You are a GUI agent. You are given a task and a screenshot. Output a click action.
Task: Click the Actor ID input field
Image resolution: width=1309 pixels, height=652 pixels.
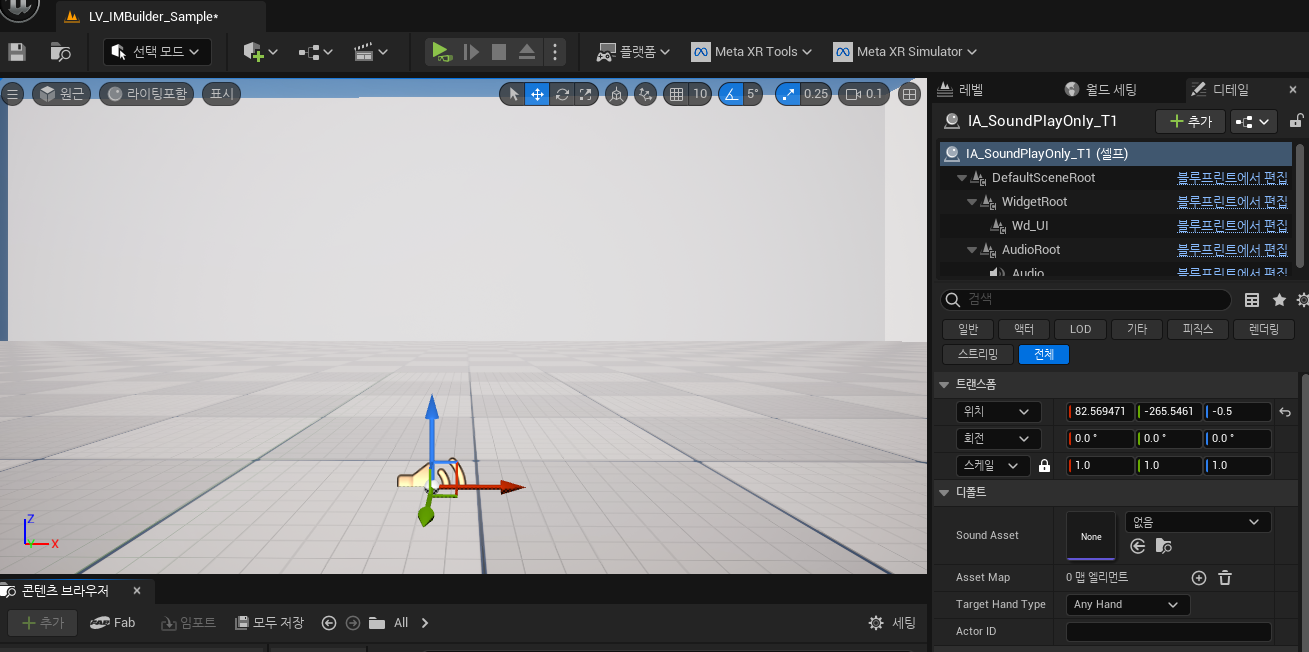1168,632
